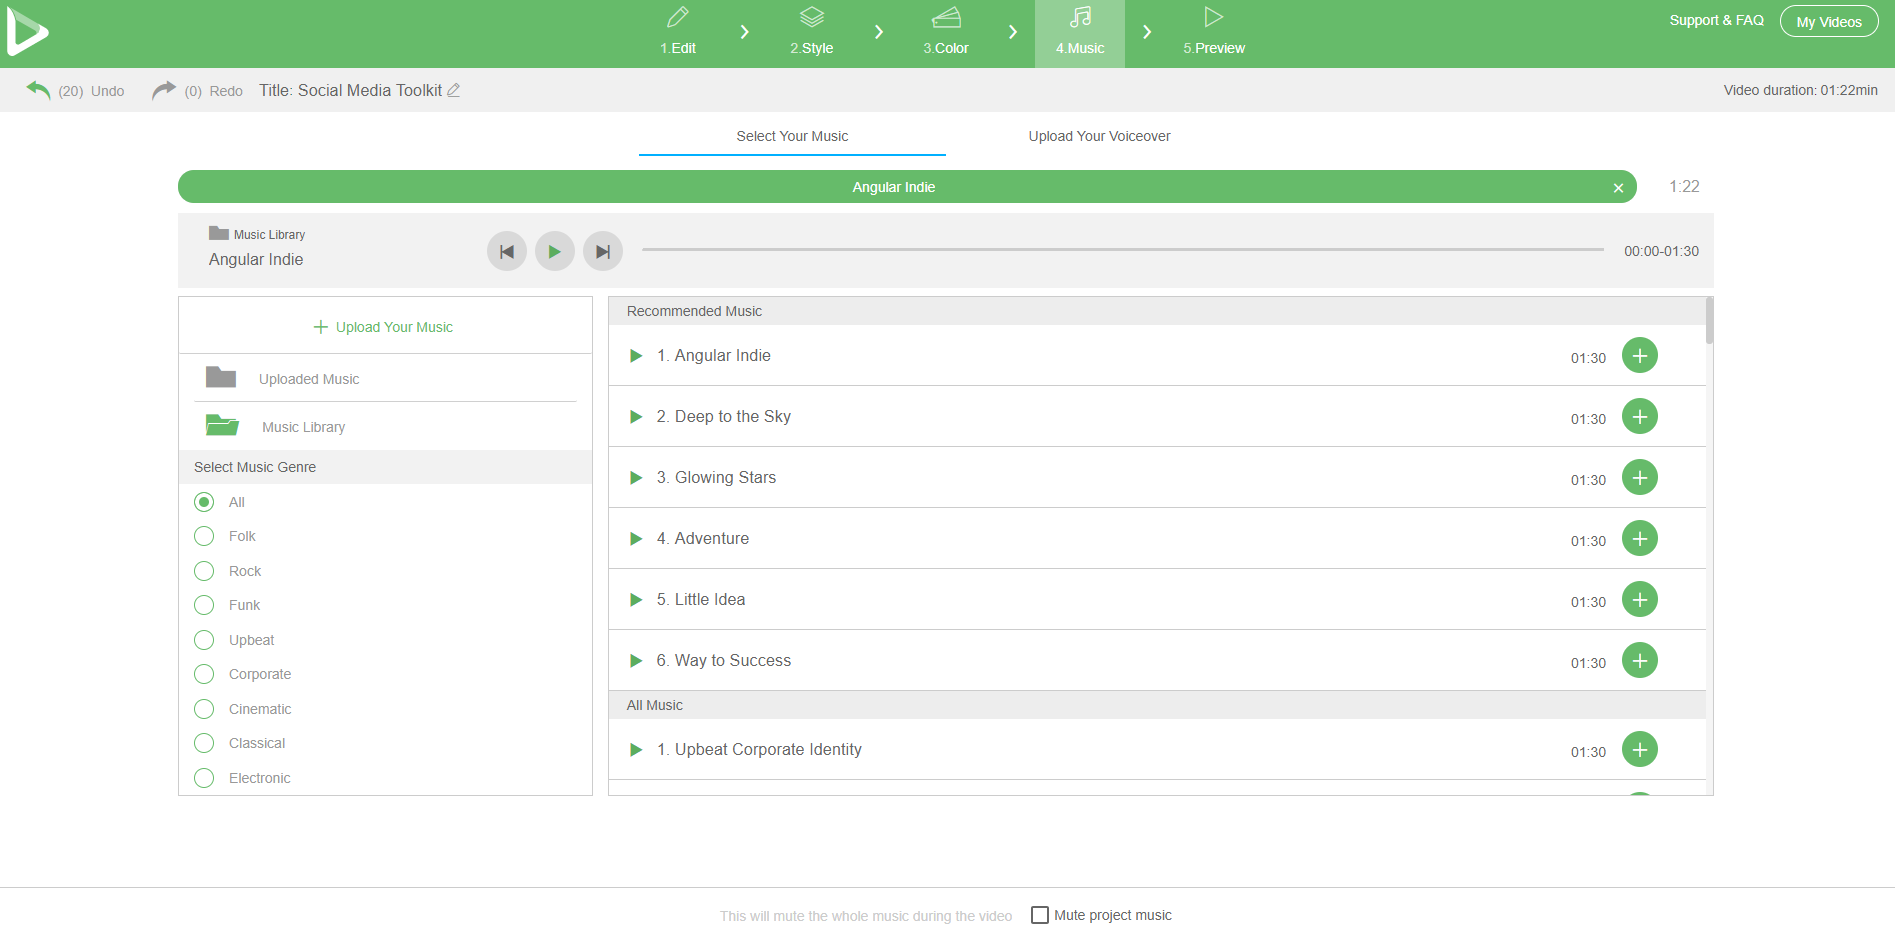
Task: Click the Redo arrow
Action: tap(163, 90)
